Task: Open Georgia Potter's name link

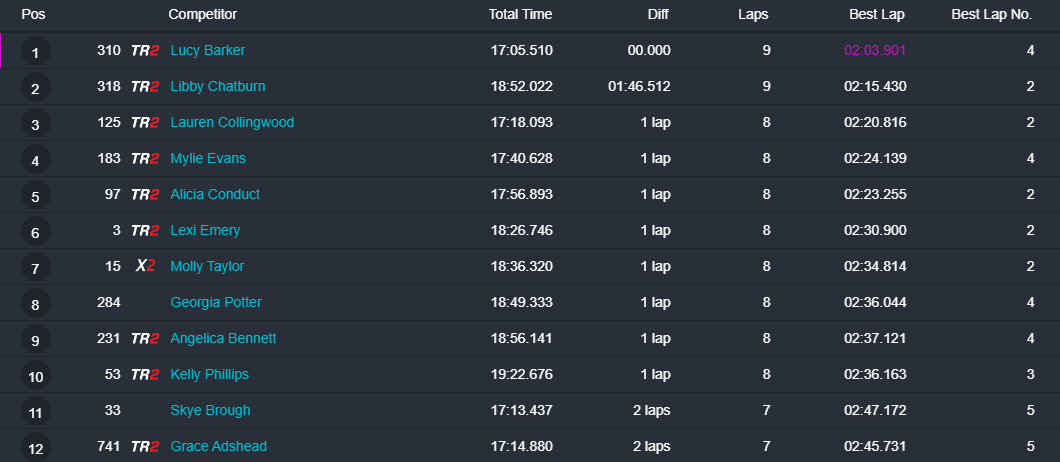Action: [216, 303]
